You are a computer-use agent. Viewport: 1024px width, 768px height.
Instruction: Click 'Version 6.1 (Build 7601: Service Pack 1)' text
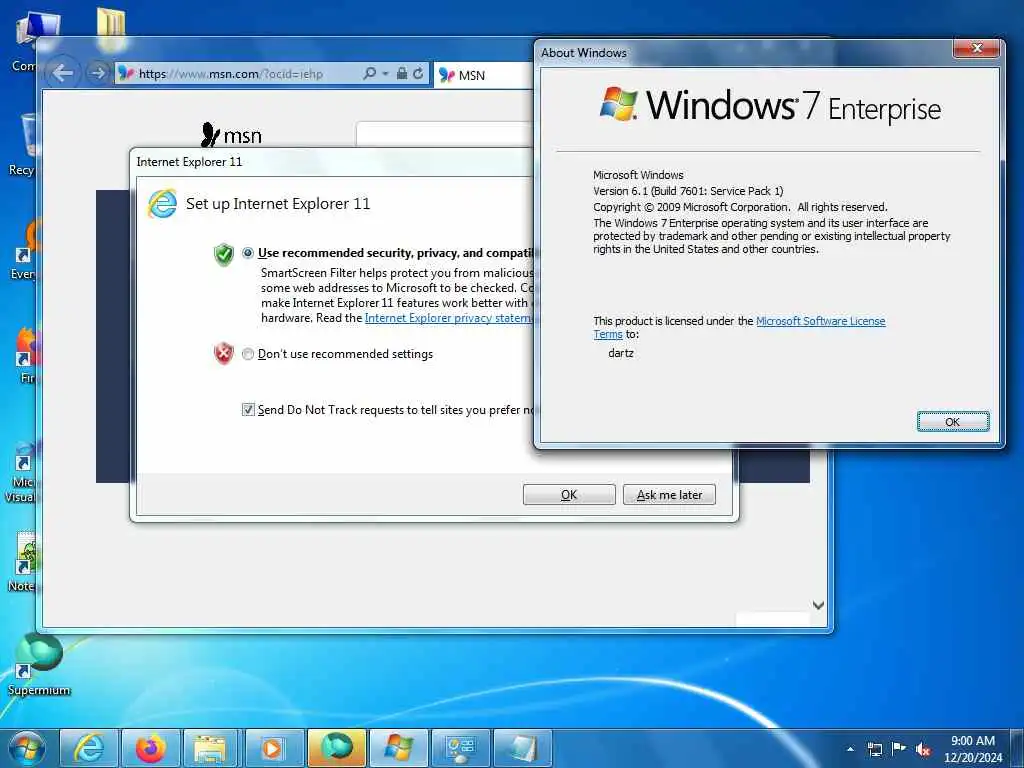pyautogui.click(x=688, y=191)
